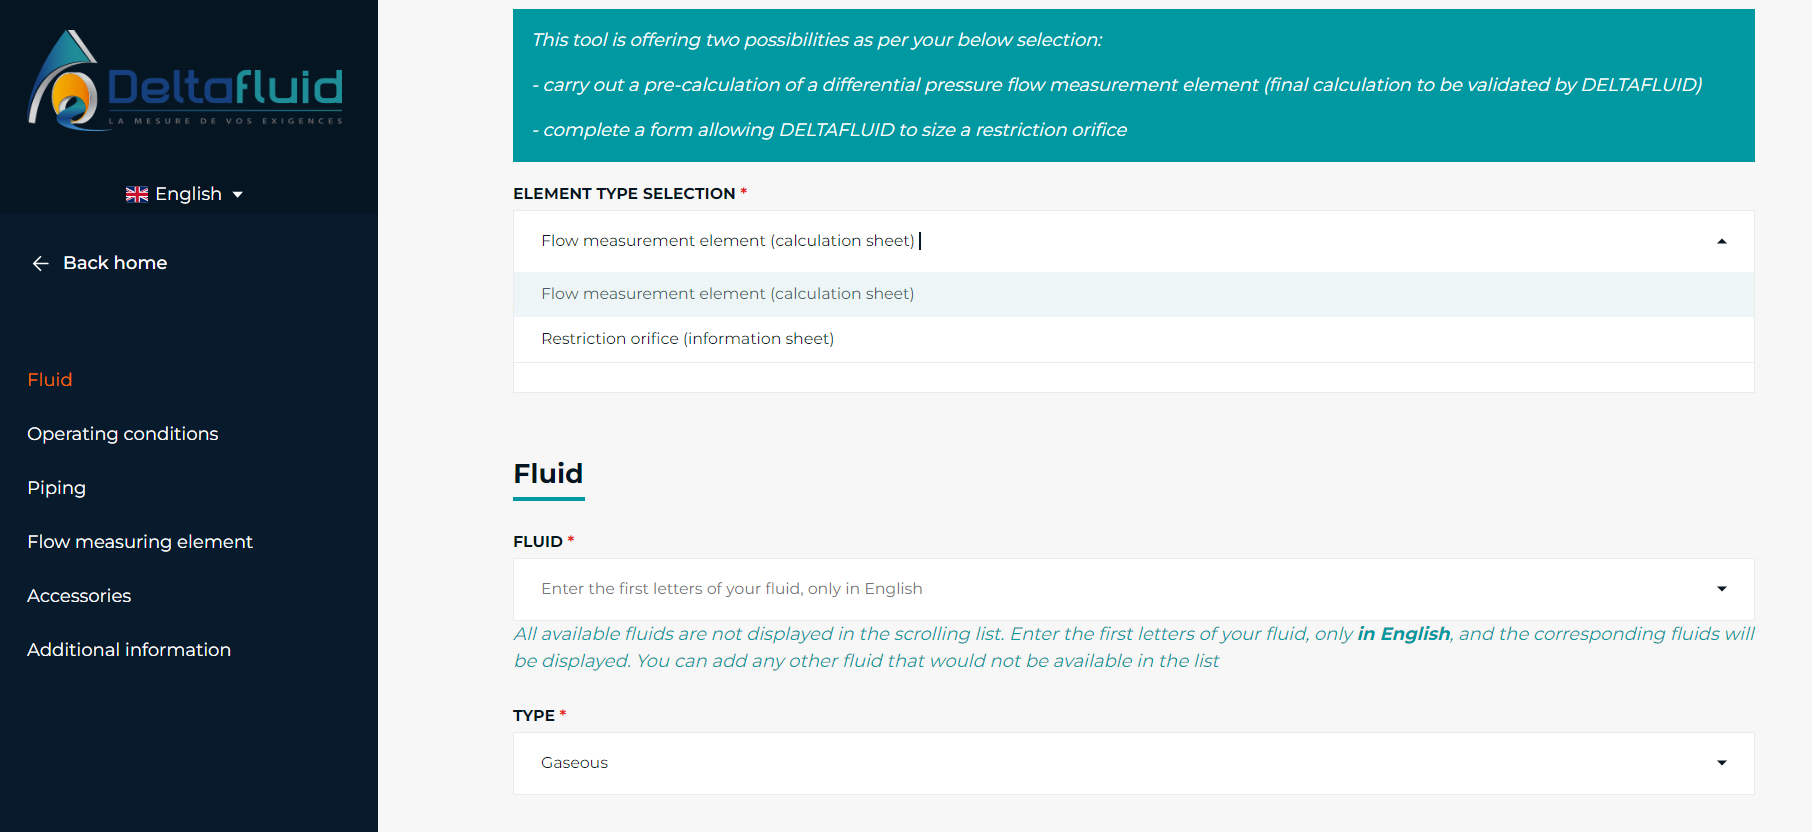Open the English language dropdown caret
Viewport: 1812px width, 832px height.
(x=238, y=195)
